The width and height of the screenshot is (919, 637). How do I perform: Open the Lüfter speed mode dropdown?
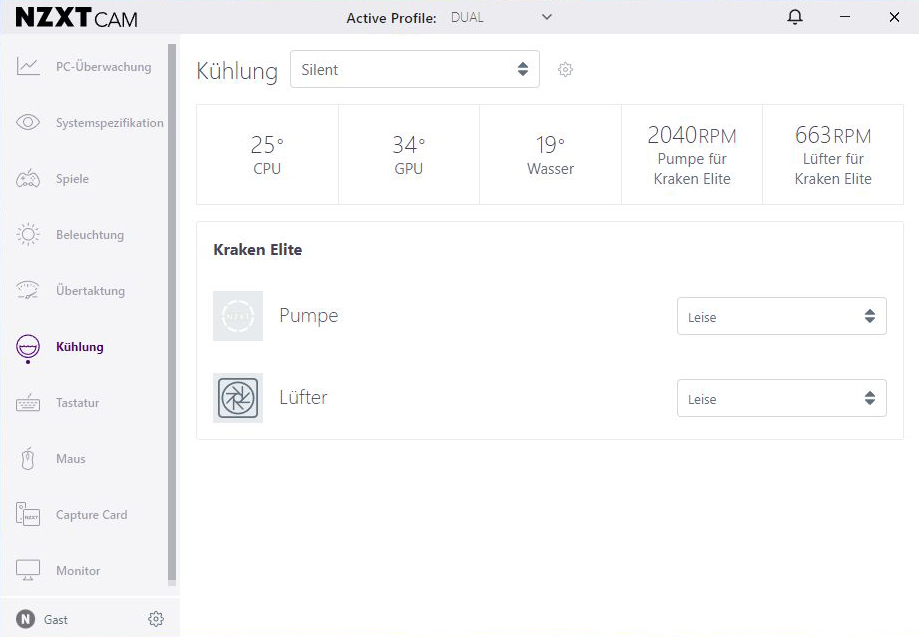(781, 399)
